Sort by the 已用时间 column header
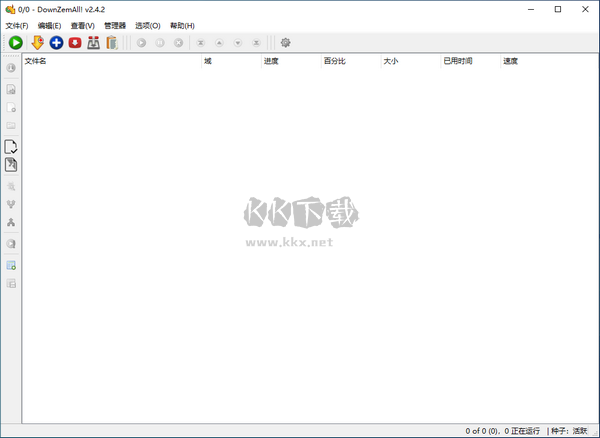The width and height of the screenshot is (600, 438). click(471, 61)
